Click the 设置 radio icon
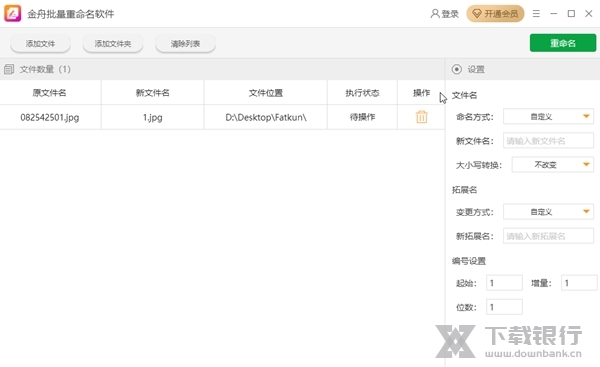The height and width of the screenshot is (367, 600). 457,69
